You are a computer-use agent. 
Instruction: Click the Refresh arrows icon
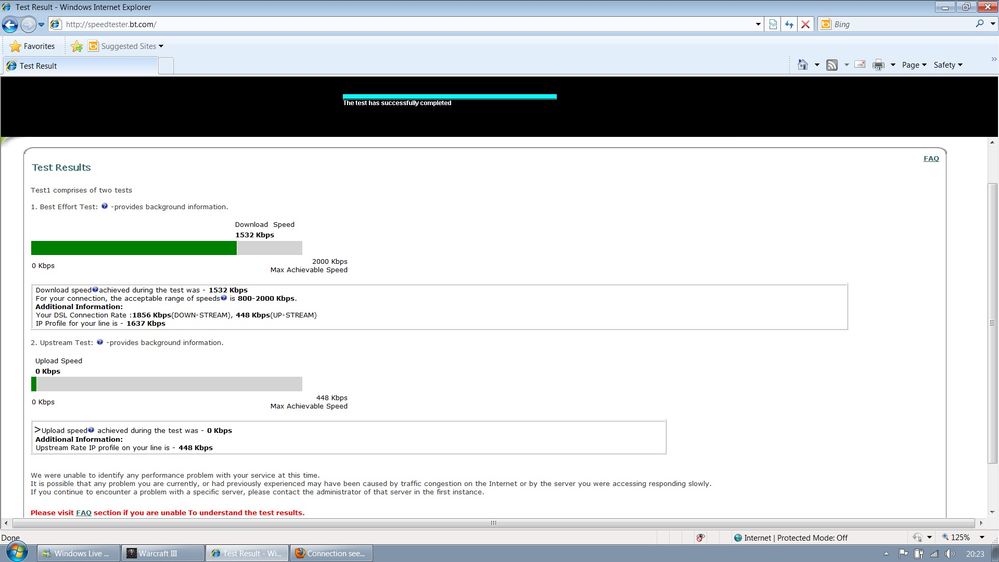[x=789, y=24]
